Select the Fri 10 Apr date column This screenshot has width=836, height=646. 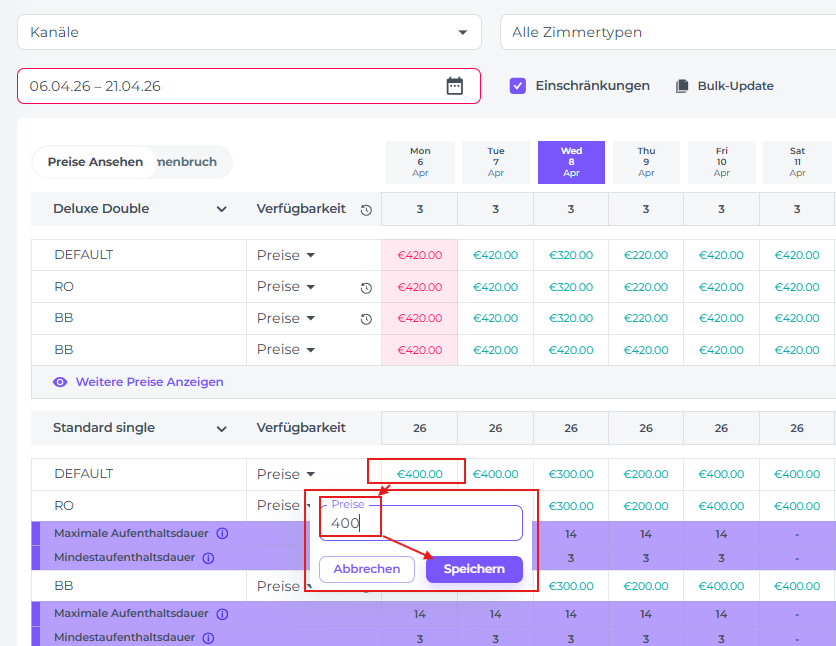click(721, 162)
